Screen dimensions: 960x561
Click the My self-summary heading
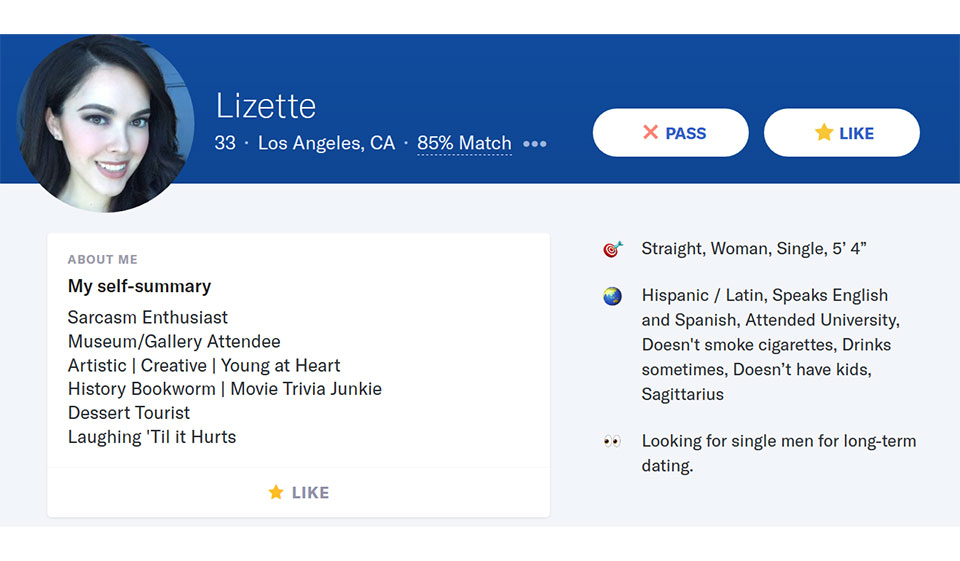[x=139, y=286]
